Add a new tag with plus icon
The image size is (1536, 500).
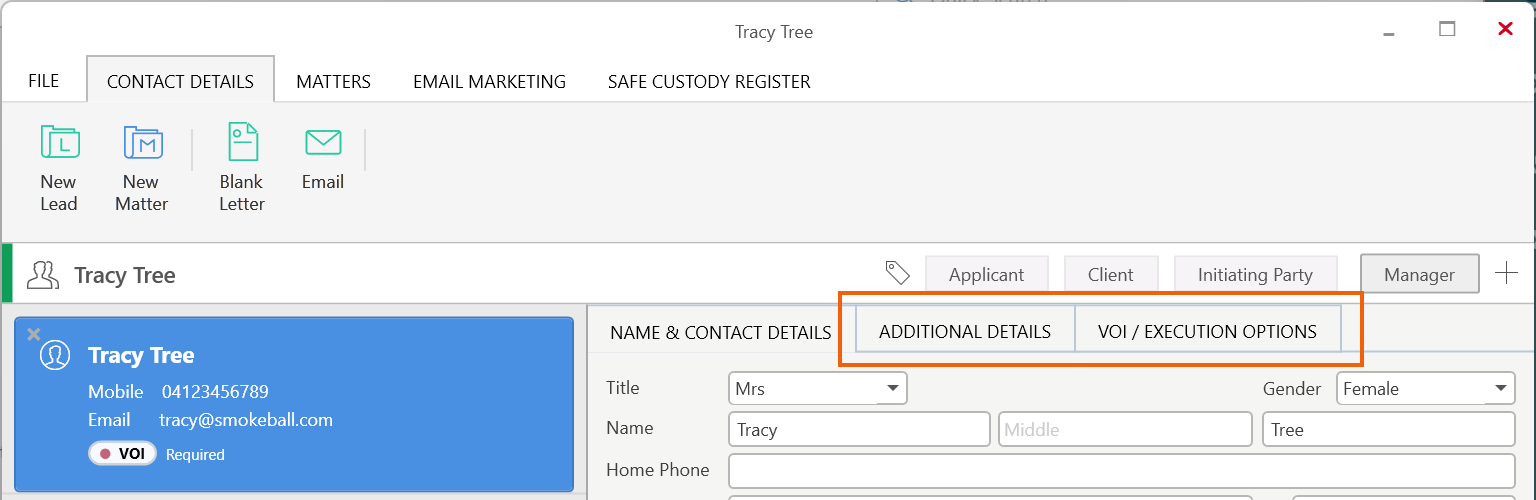pyautogui.click(x=1506, y=273)
